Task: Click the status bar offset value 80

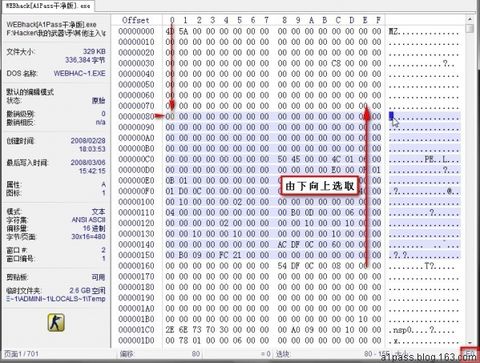Action: (x=196, y=354)
